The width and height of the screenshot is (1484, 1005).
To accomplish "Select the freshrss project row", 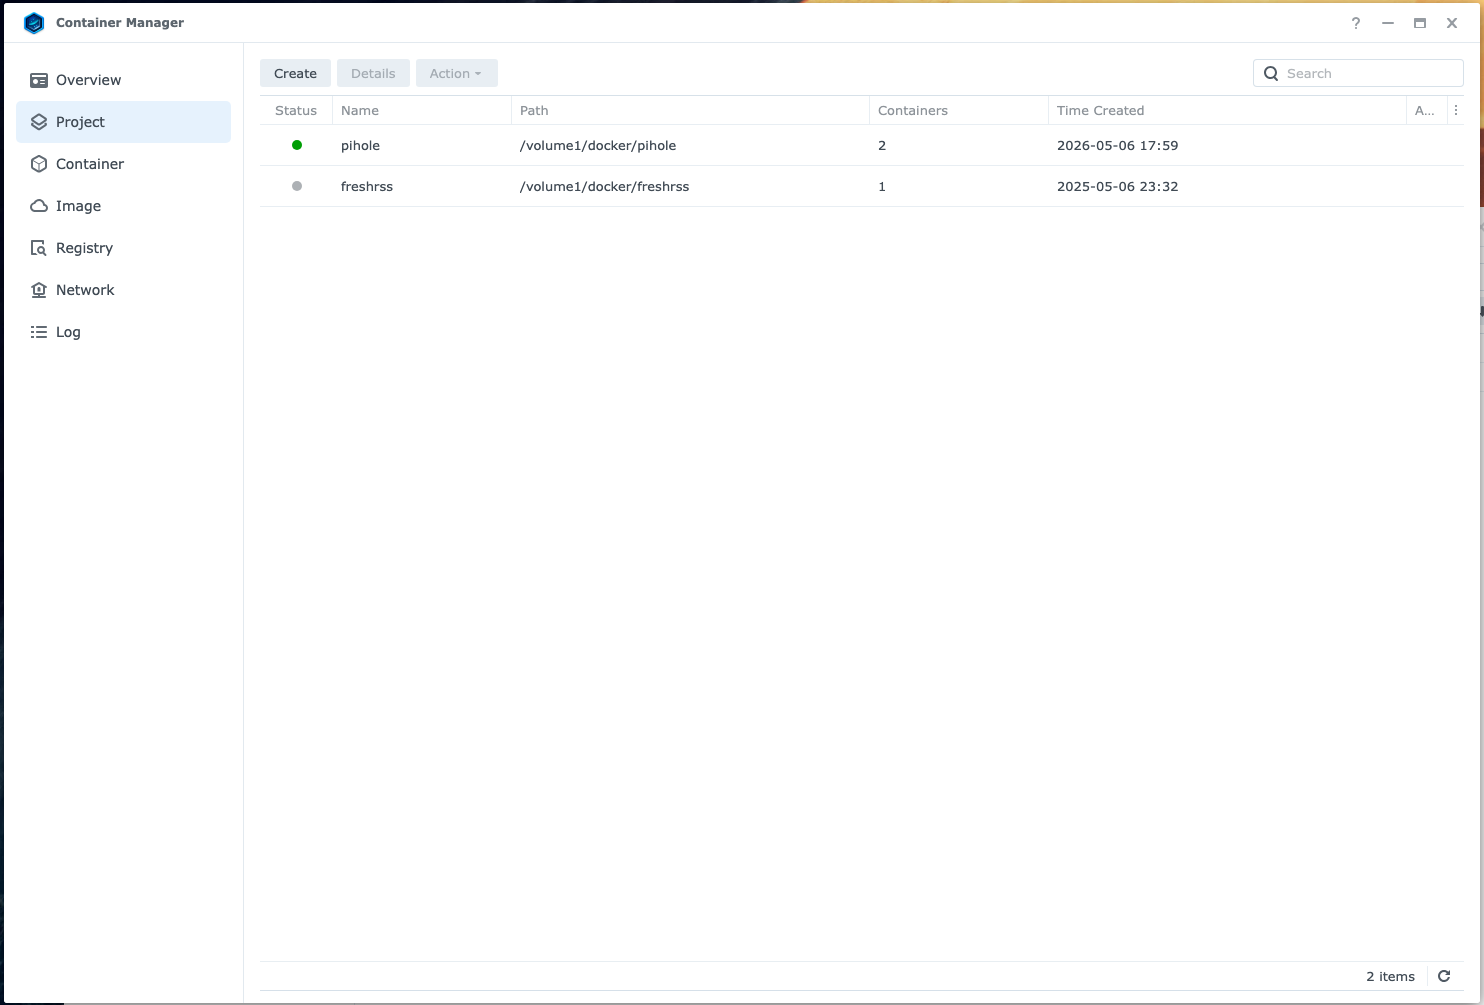I will 861,186.
